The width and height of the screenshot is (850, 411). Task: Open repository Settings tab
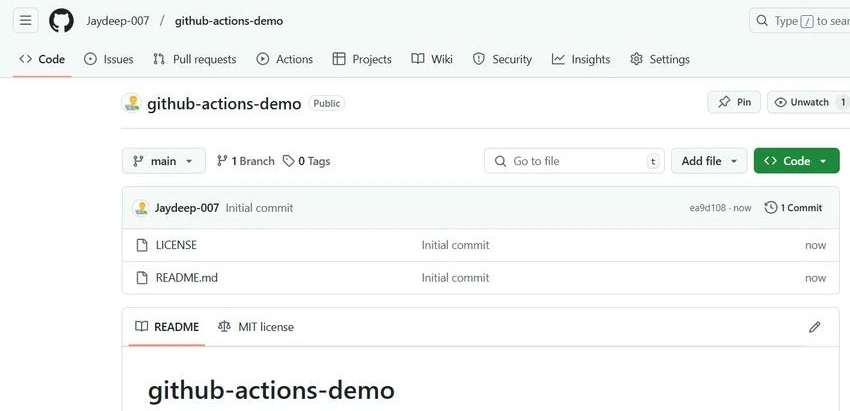[x=660, y=59]
